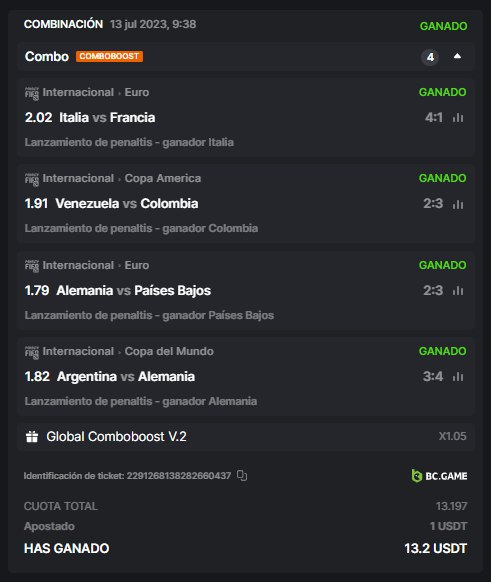This screenshot has width=491, height=582.
Task: Open stats icon for Alemania vs Países Bajos
Action: (458, 291)
